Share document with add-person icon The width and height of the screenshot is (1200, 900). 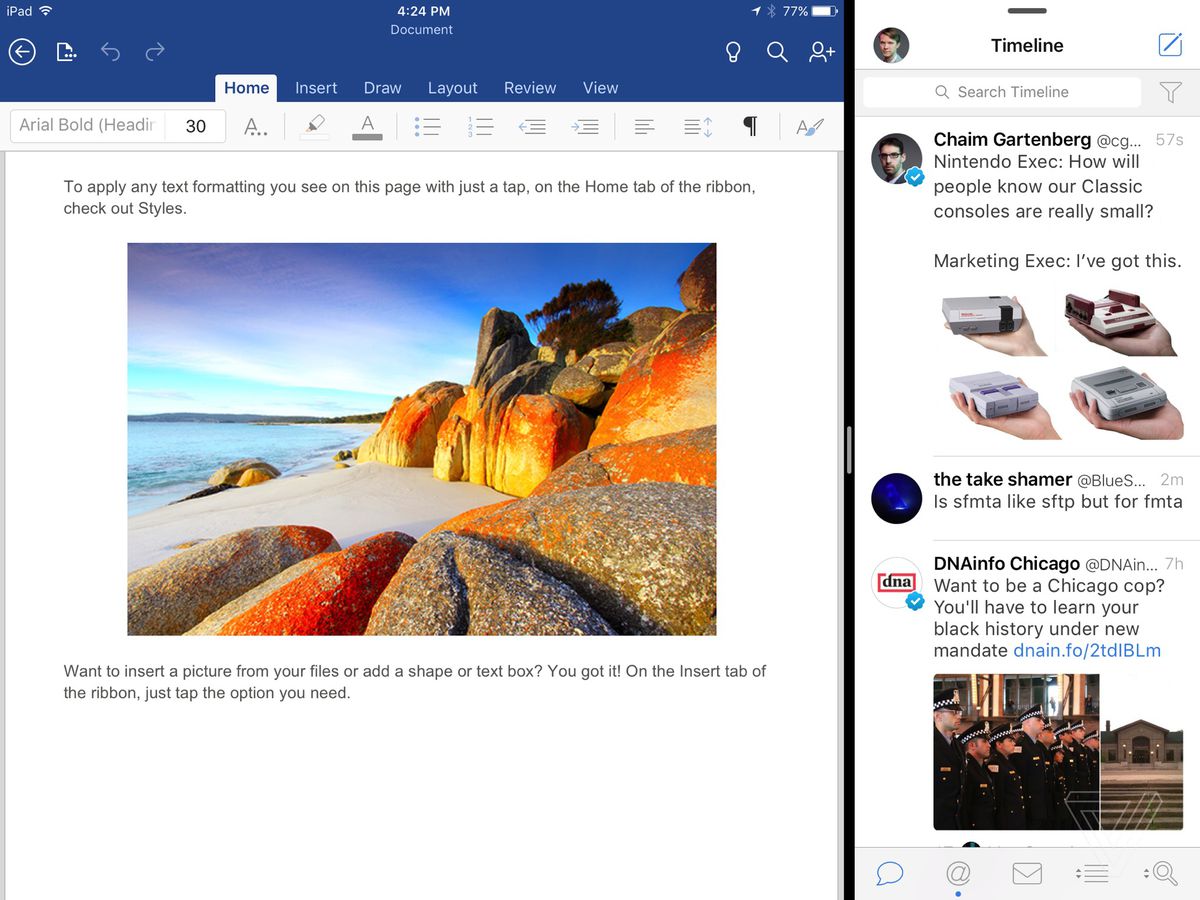point(822,52)
